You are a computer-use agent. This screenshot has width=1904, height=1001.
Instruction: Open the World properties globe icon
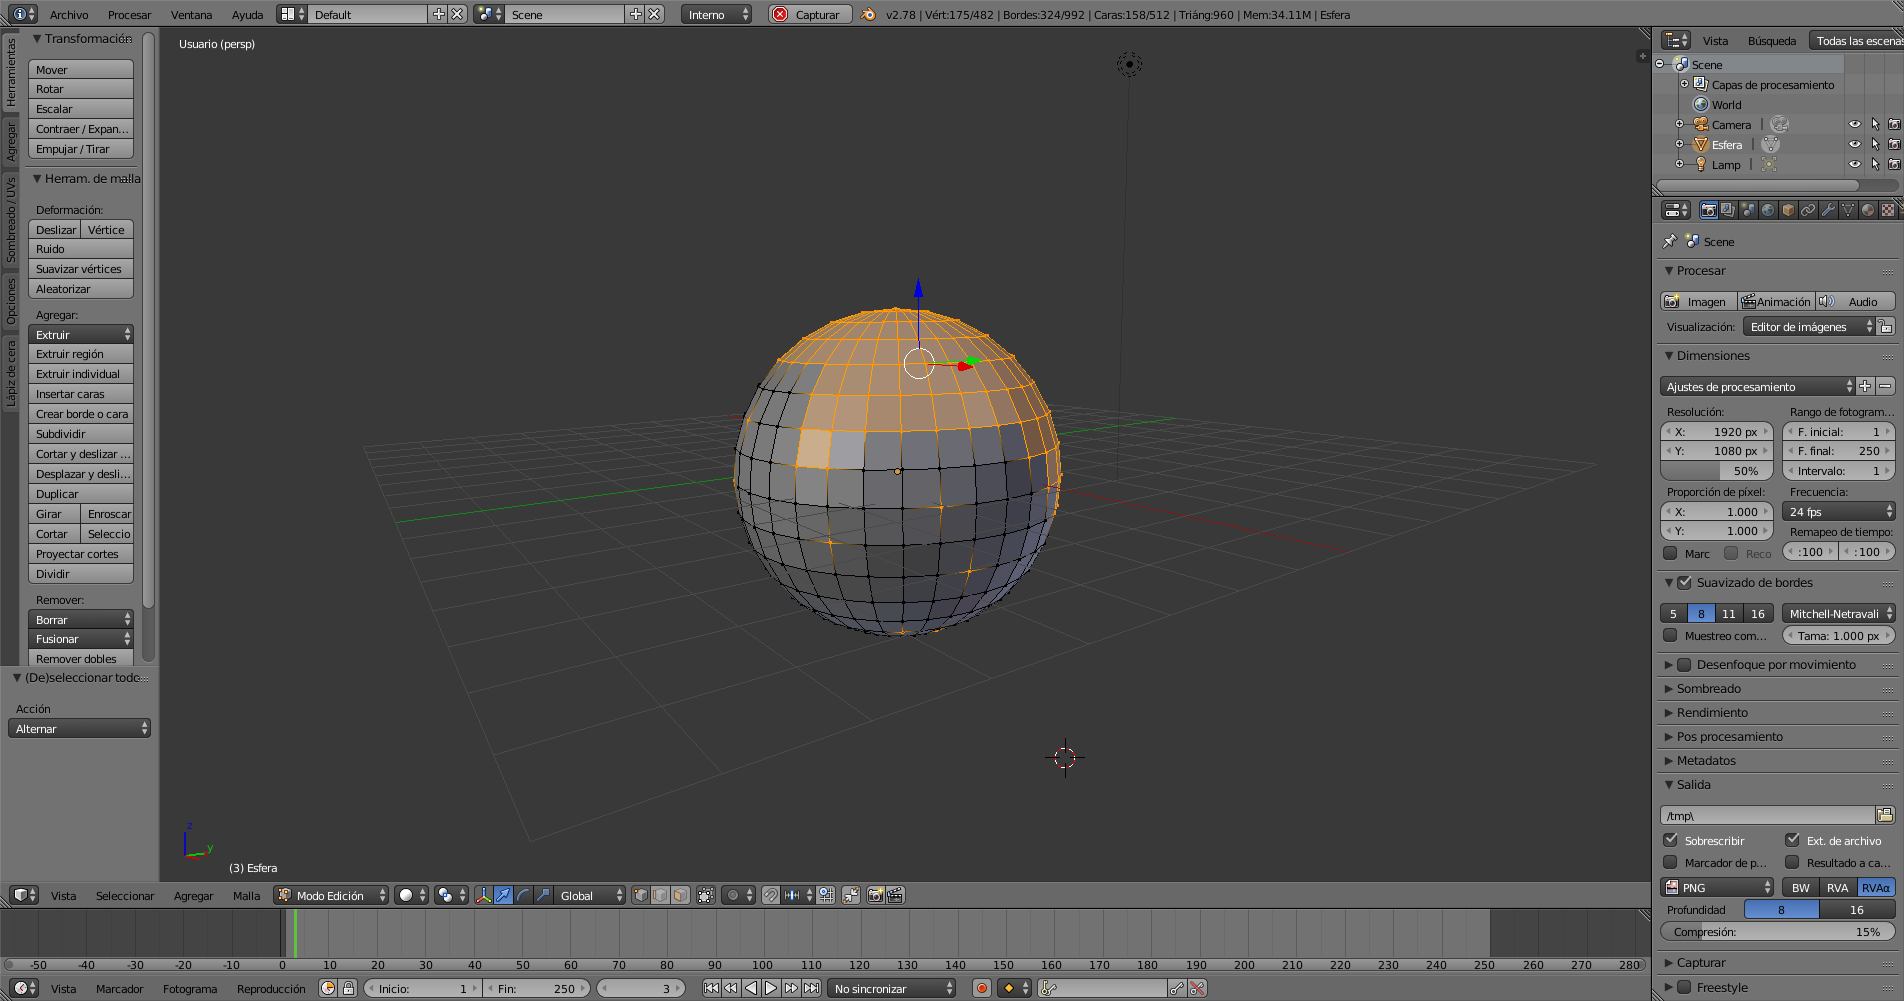coord(1768,210)
